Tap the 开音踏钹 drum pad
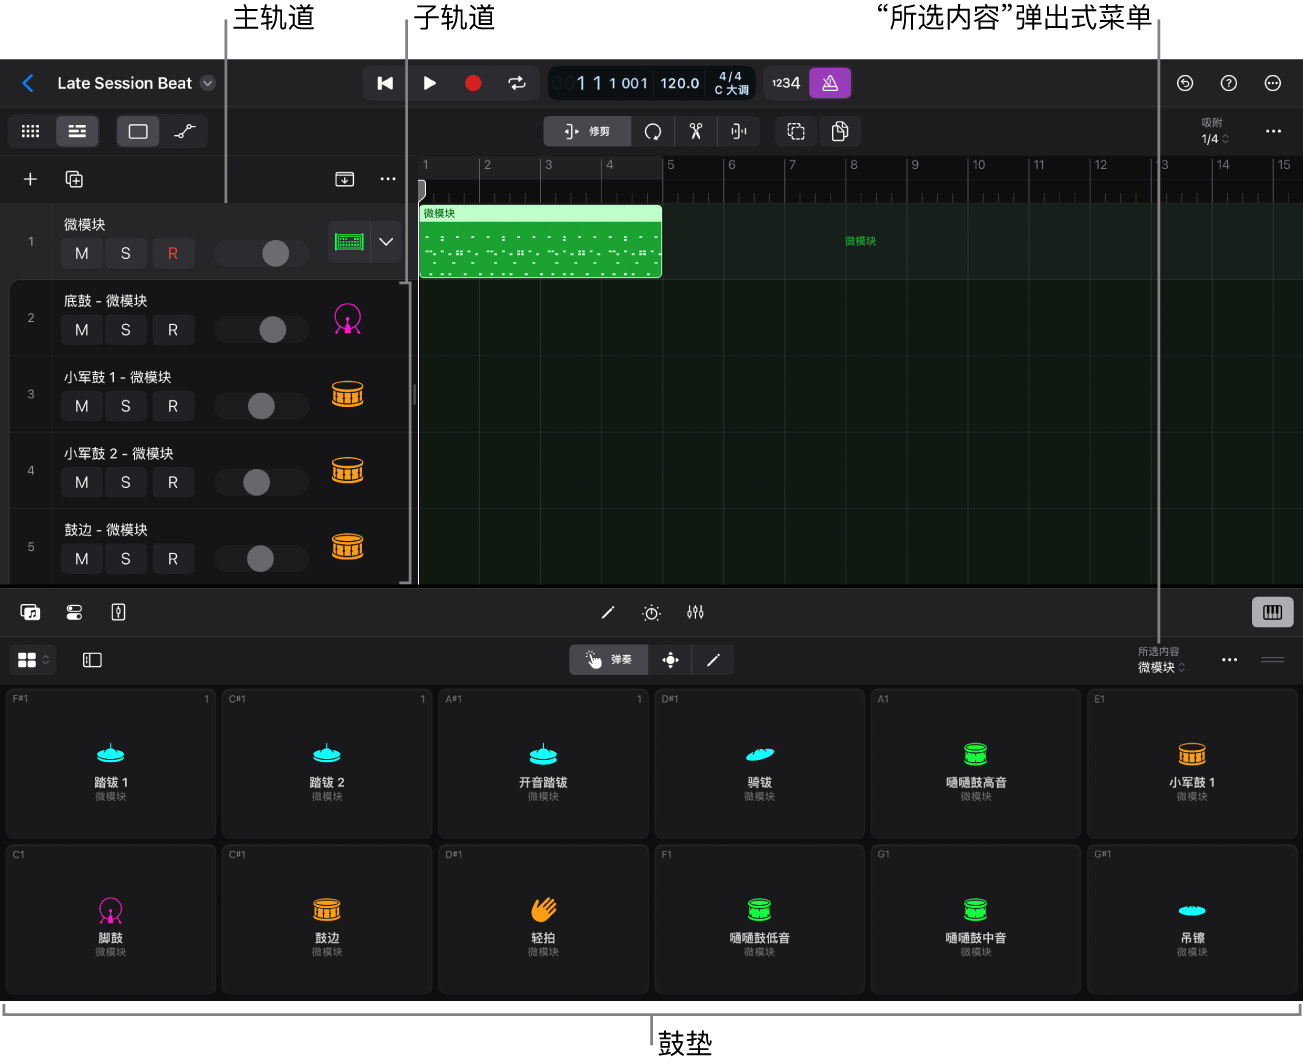1303x1064 pixels. click(x=543, y=764)
